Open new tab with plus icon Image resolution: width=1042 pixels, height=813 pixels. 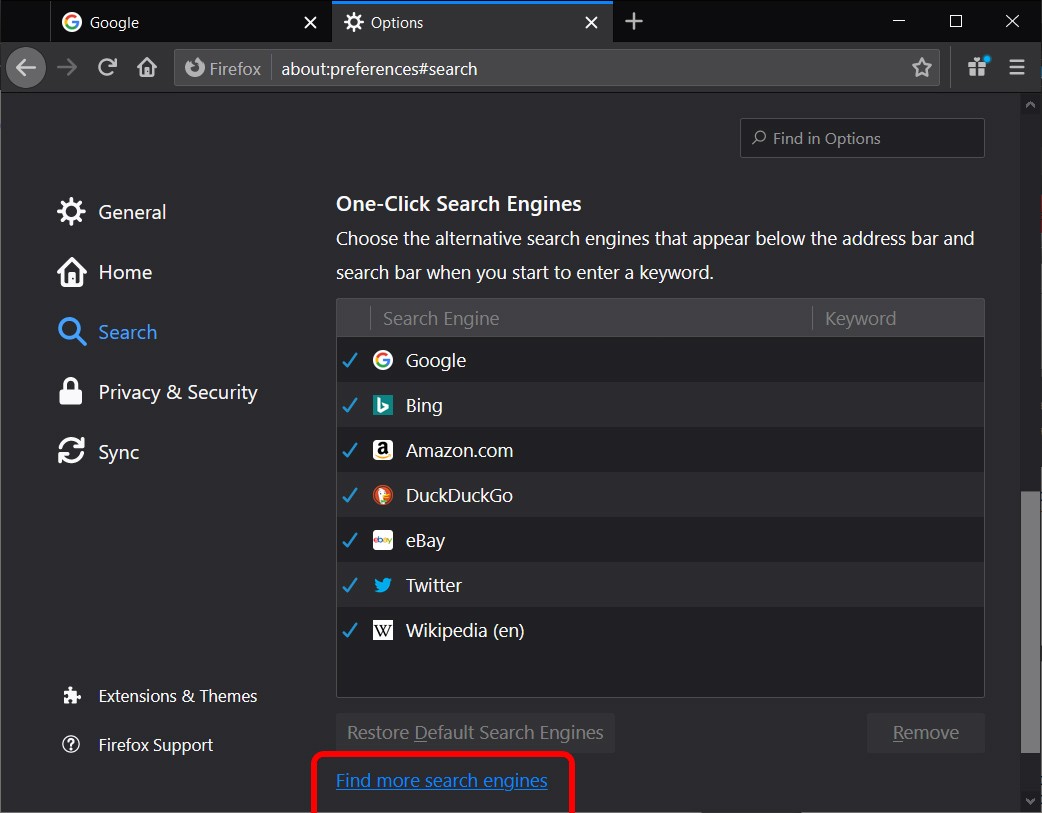click(634, 22)
